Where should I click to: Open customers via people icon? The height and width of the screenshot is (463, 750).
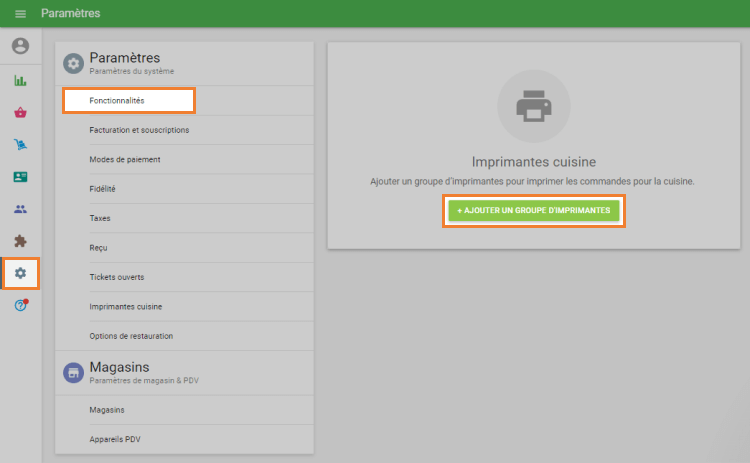coord(20,209)
